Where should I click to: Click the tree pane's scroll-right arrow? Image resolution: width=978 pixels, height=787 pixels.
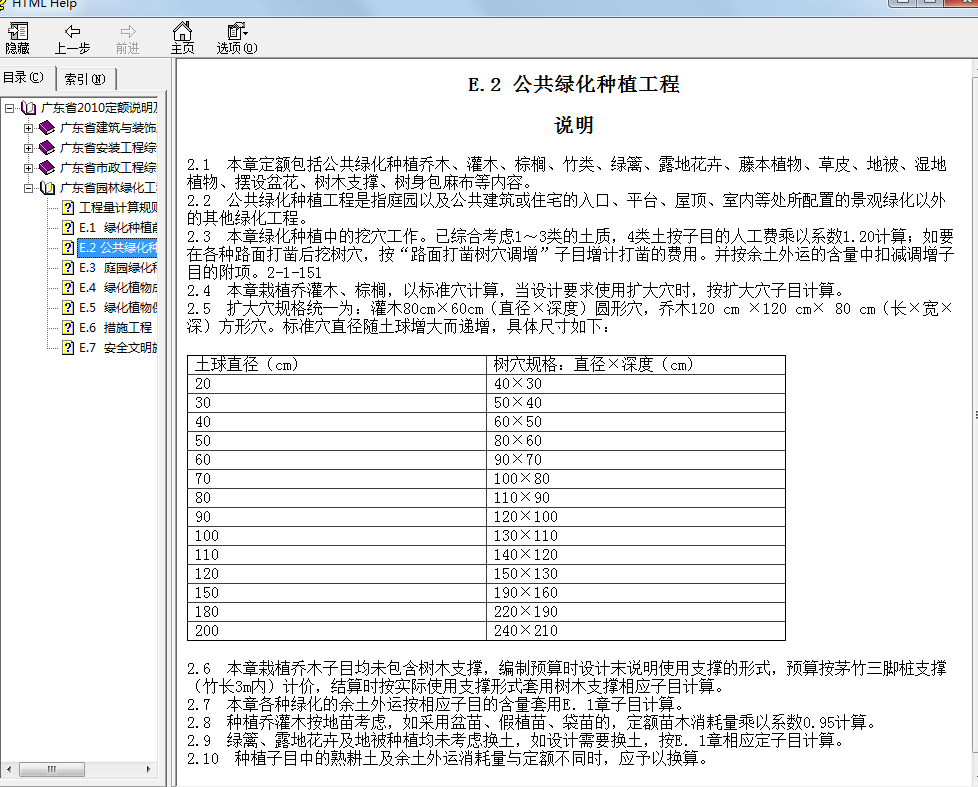click(x=148, y=770)
